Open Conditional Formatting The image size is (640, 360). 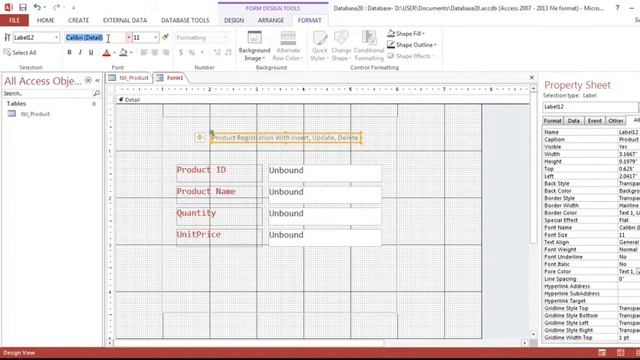369,46
